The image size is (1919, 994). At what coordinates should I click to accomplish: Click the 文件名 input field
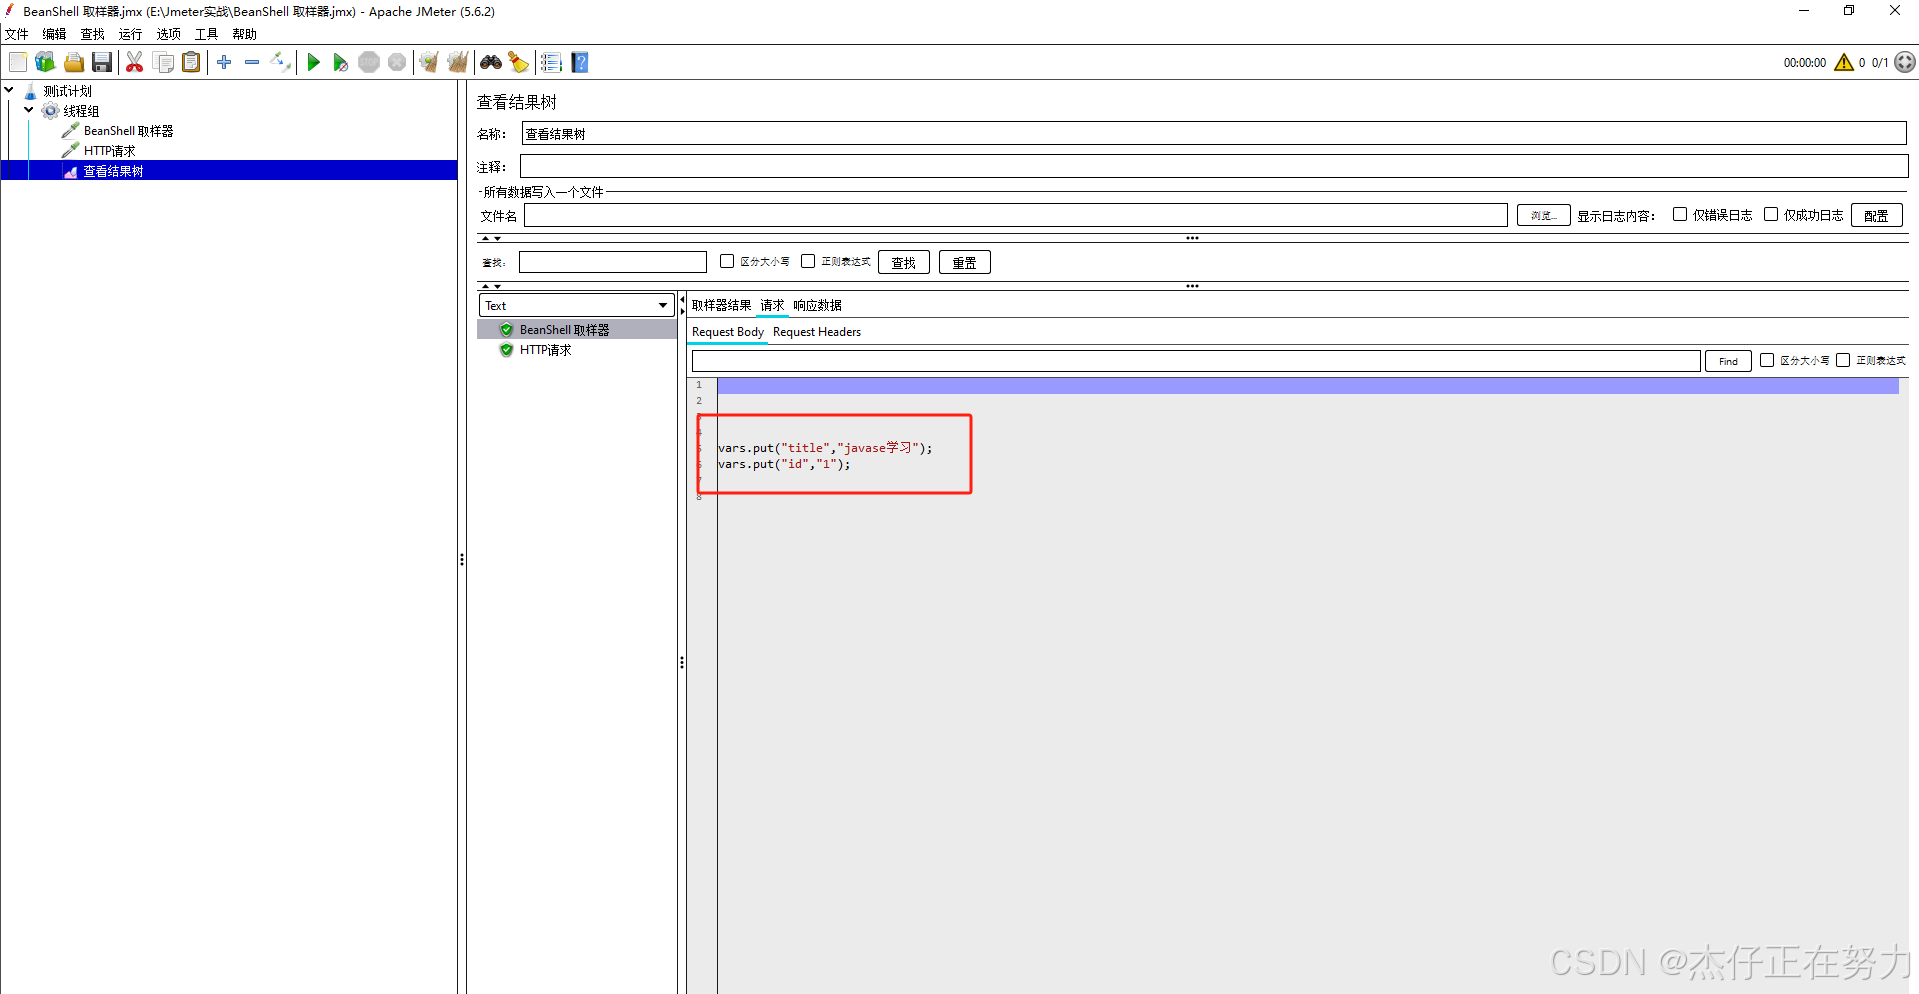coord(1016,215)
